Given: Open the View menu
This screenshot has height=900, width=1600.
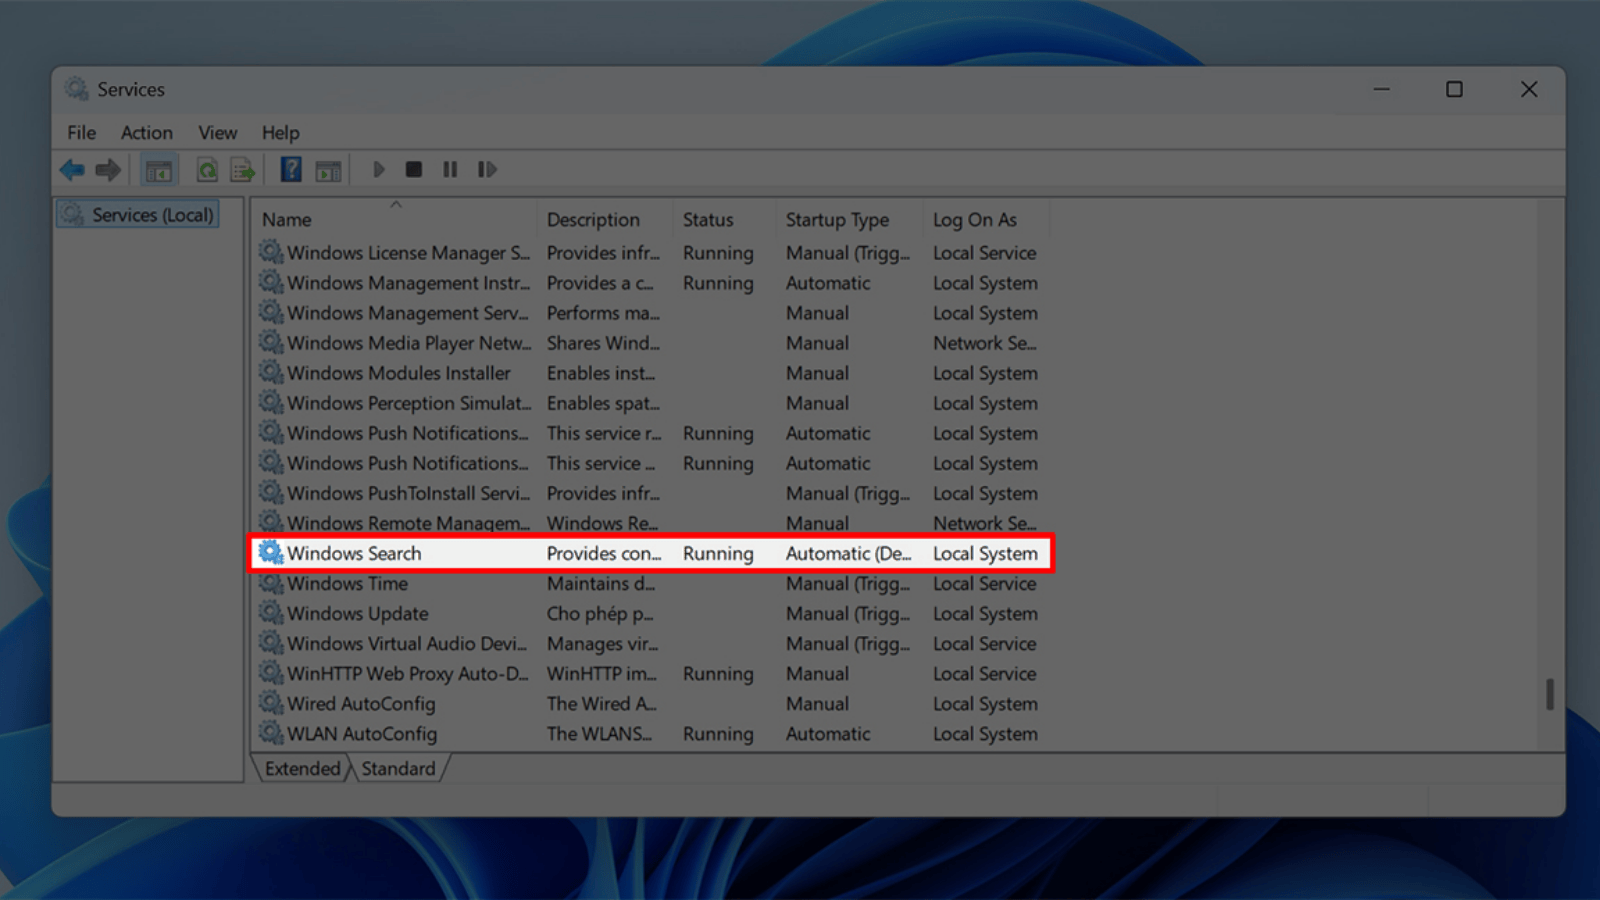Looking at the screenshot, I should point(217,133).
